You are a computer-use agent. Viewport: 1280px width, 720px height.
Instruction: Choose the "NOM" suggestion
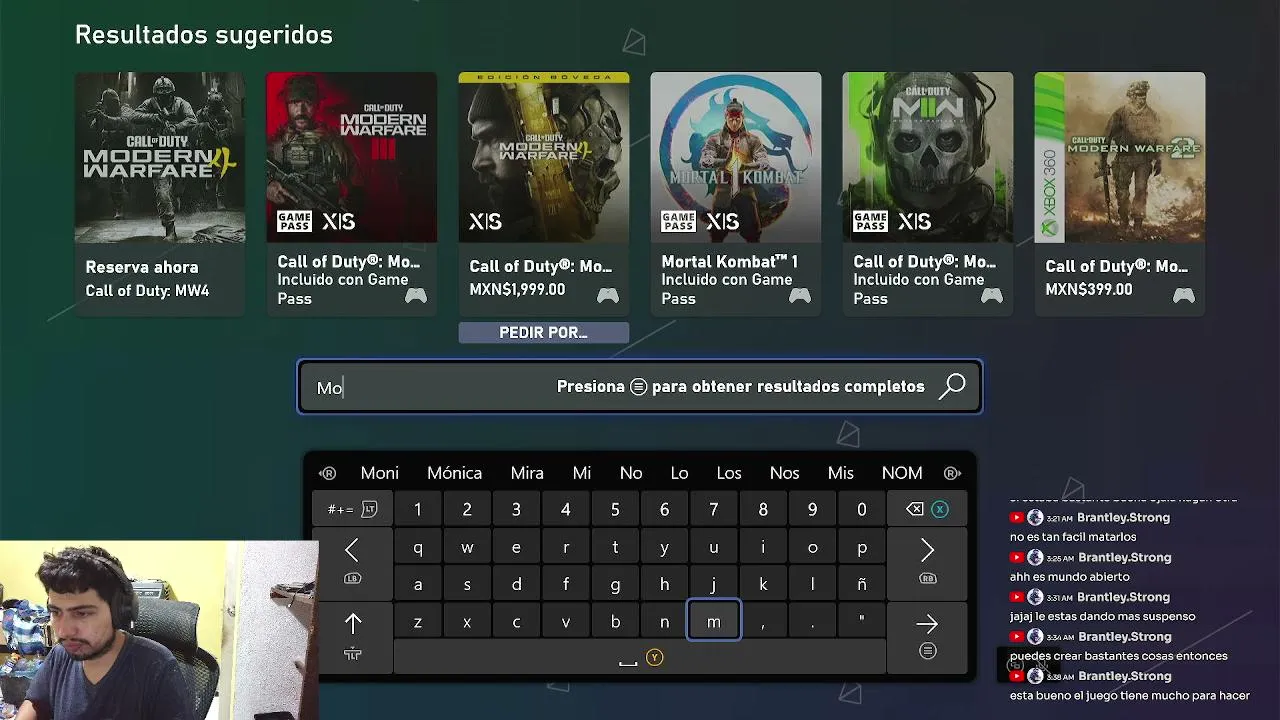902,473
